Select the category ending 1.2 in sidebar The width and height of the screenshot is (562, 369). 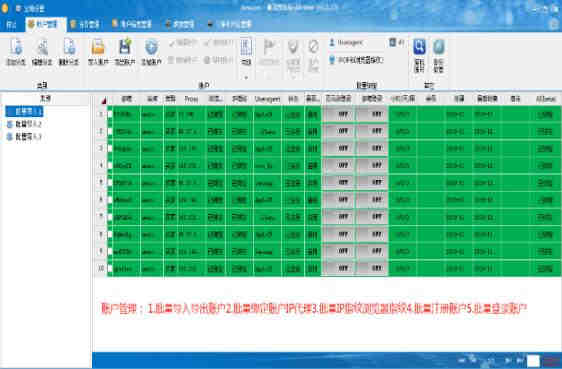[24, 124]
